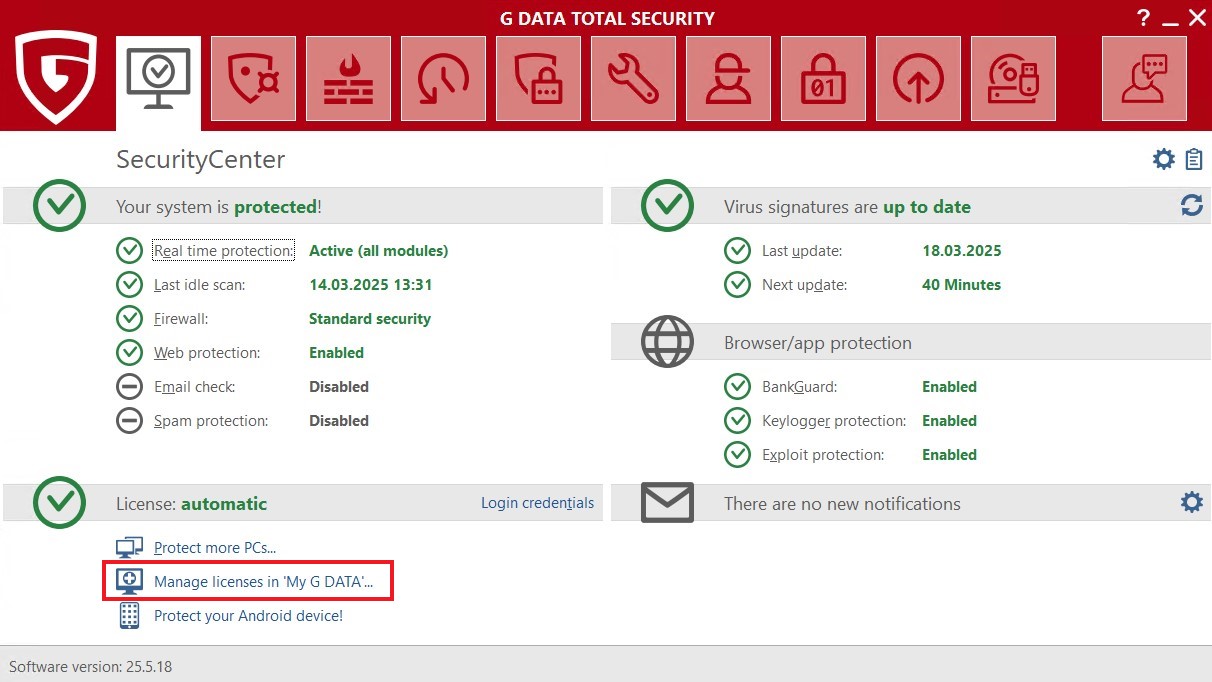Click the Email check entry
Screen dimensions: 1212x682
(194, 387)
